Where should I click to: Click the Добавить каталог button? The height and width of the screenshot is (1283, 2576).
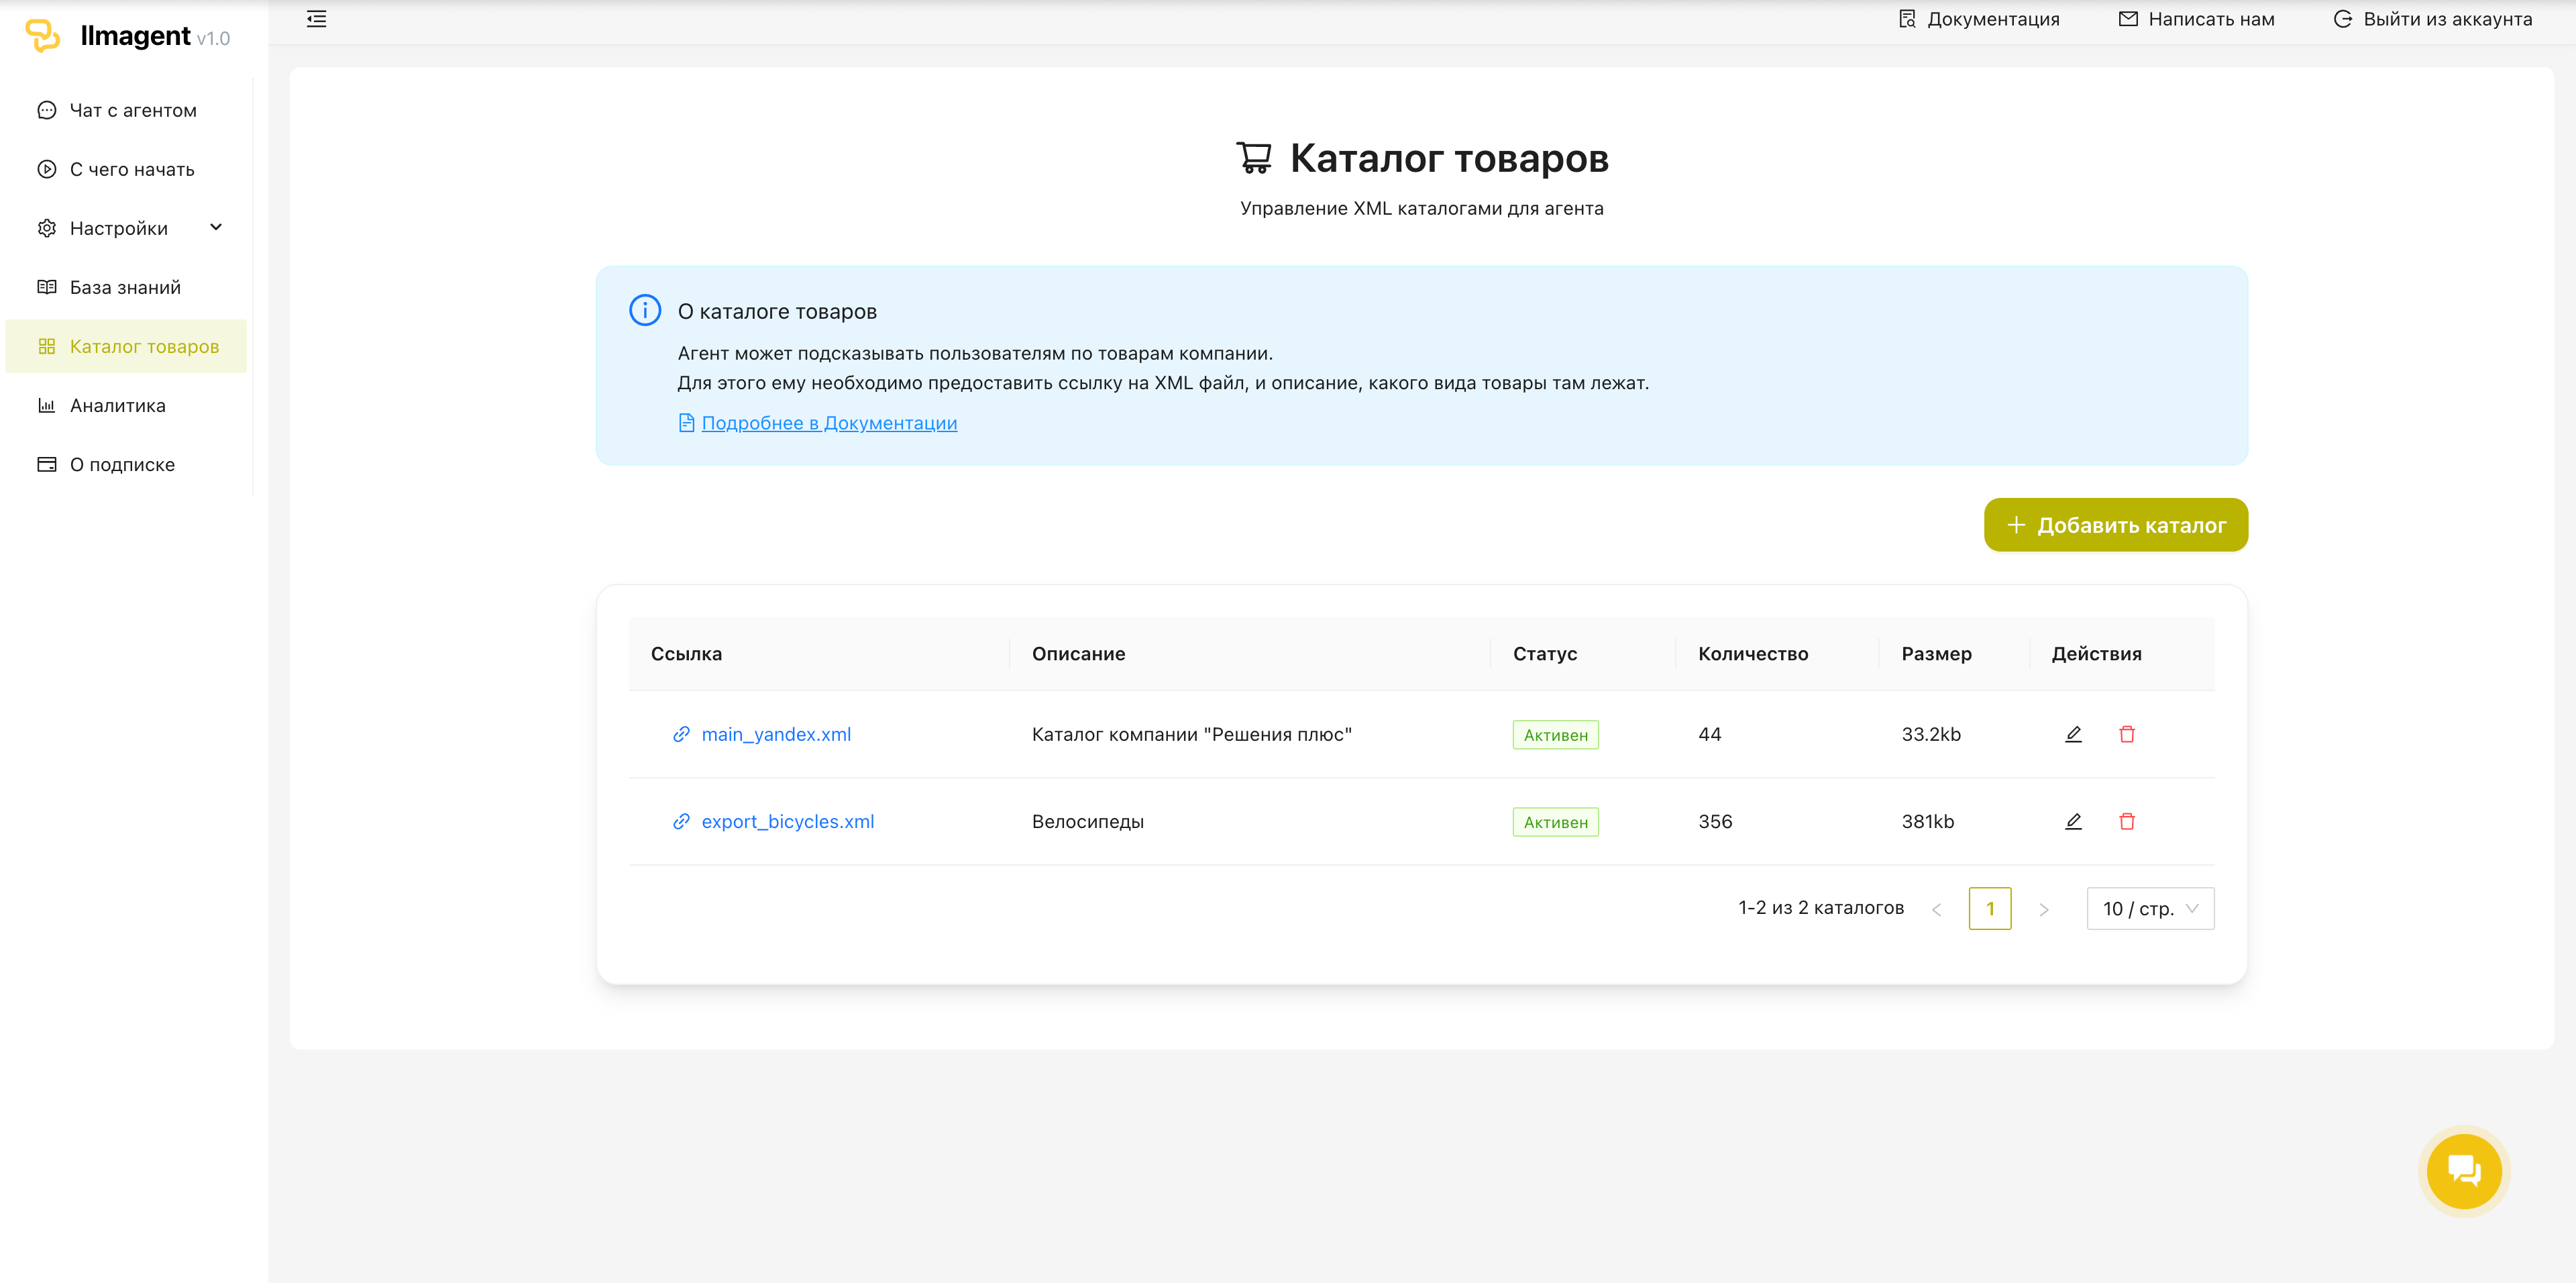[2115, 525]
